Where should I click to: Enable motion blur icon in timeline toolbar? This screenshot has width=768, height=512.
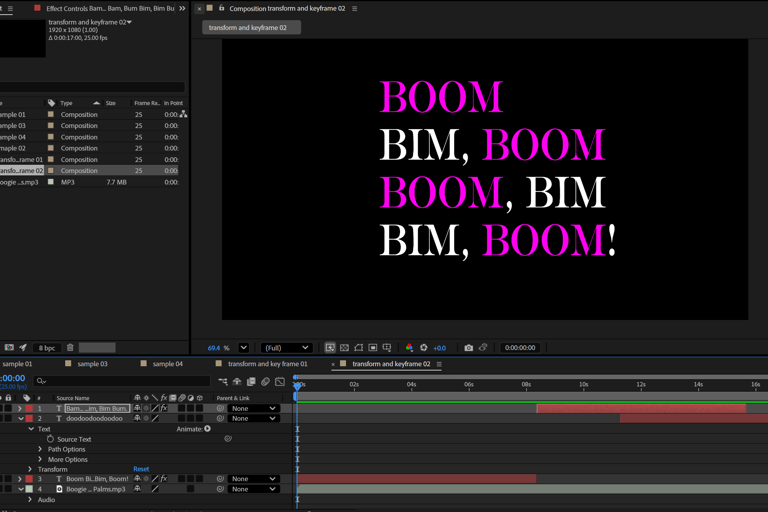tap(265, 381)
